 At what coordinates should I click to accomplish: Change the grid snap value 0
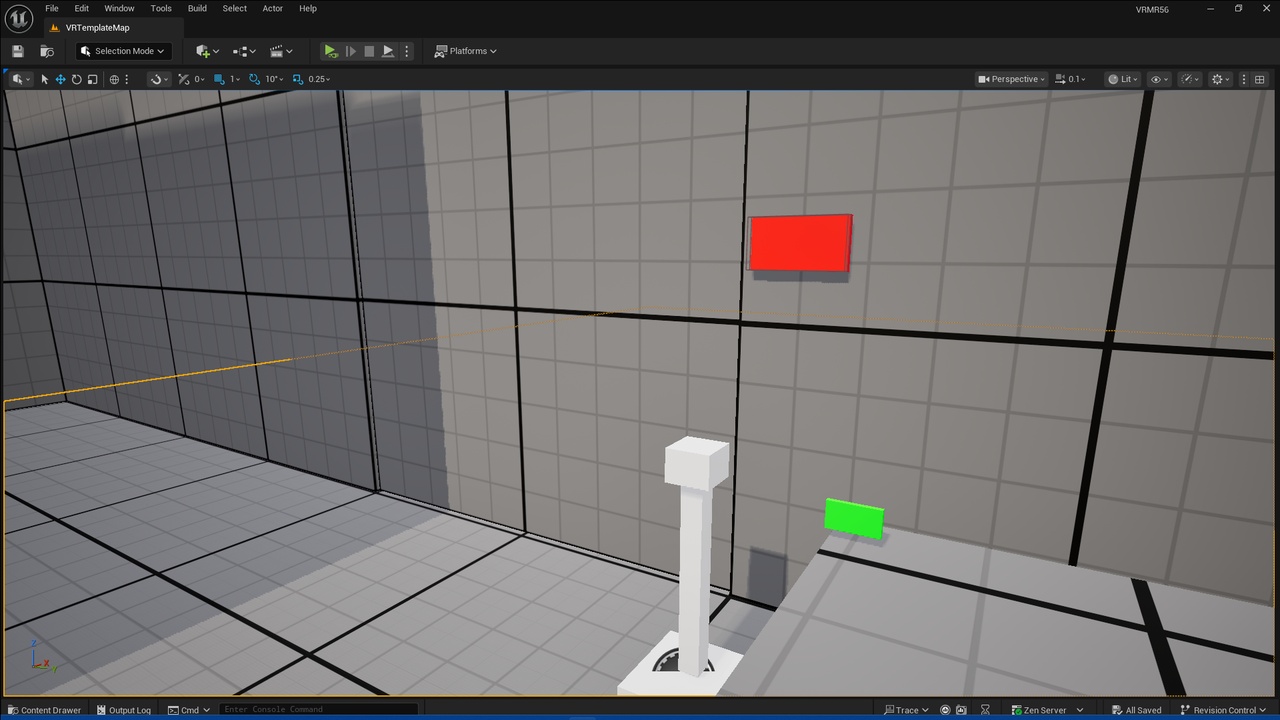[199, 79]
